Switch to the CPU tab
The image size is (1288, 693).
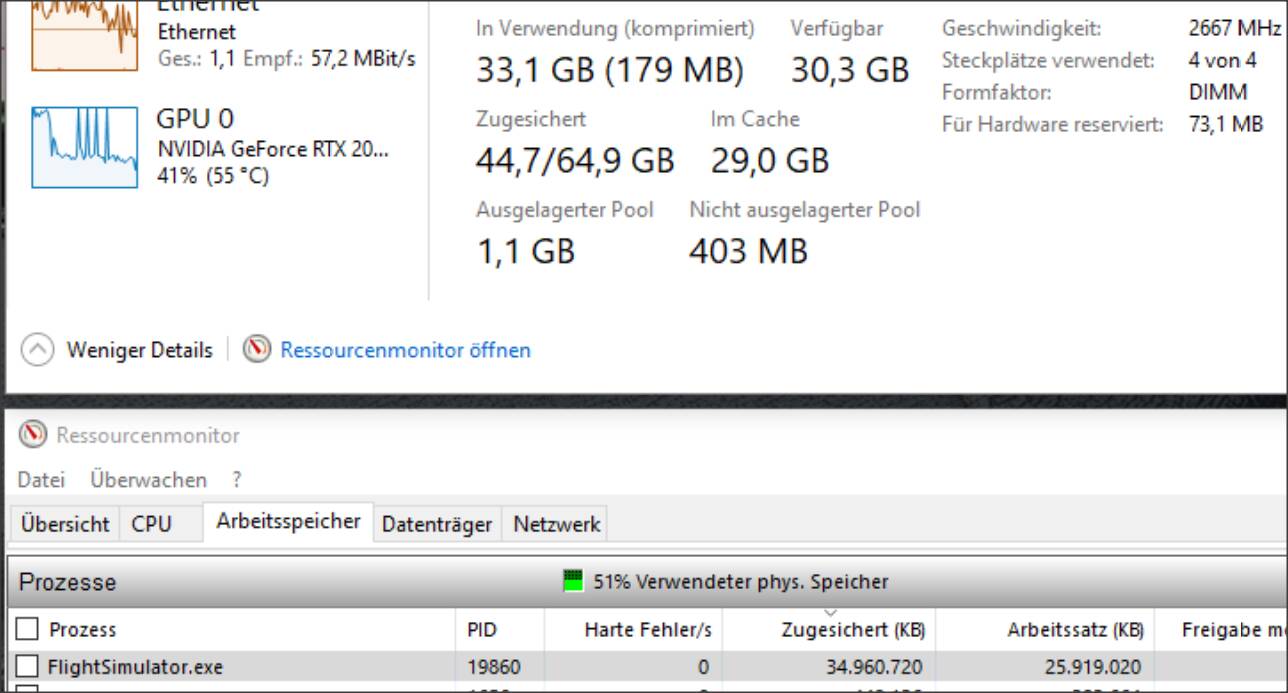pyautogui.click(x=151, y=524)
